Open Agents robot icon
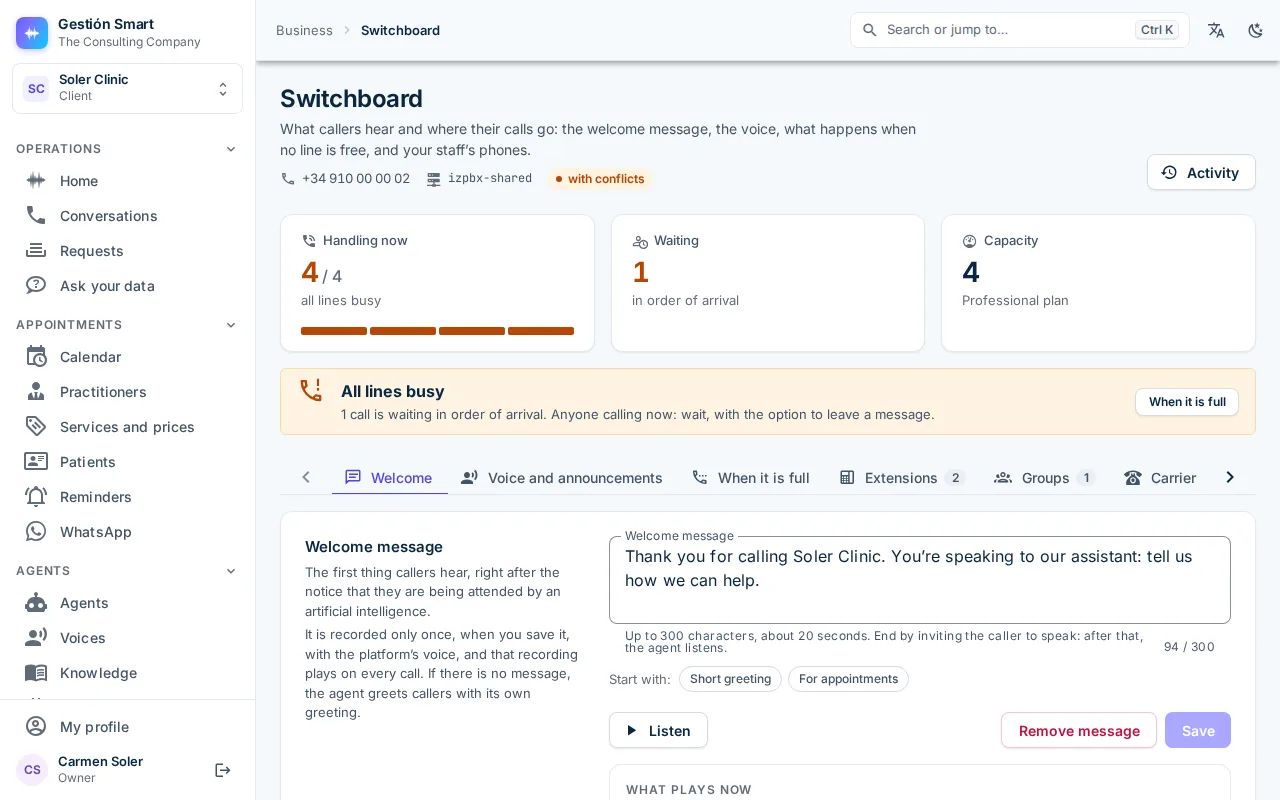This screenshot has width=1280, height=800. [x=36, y=603]
